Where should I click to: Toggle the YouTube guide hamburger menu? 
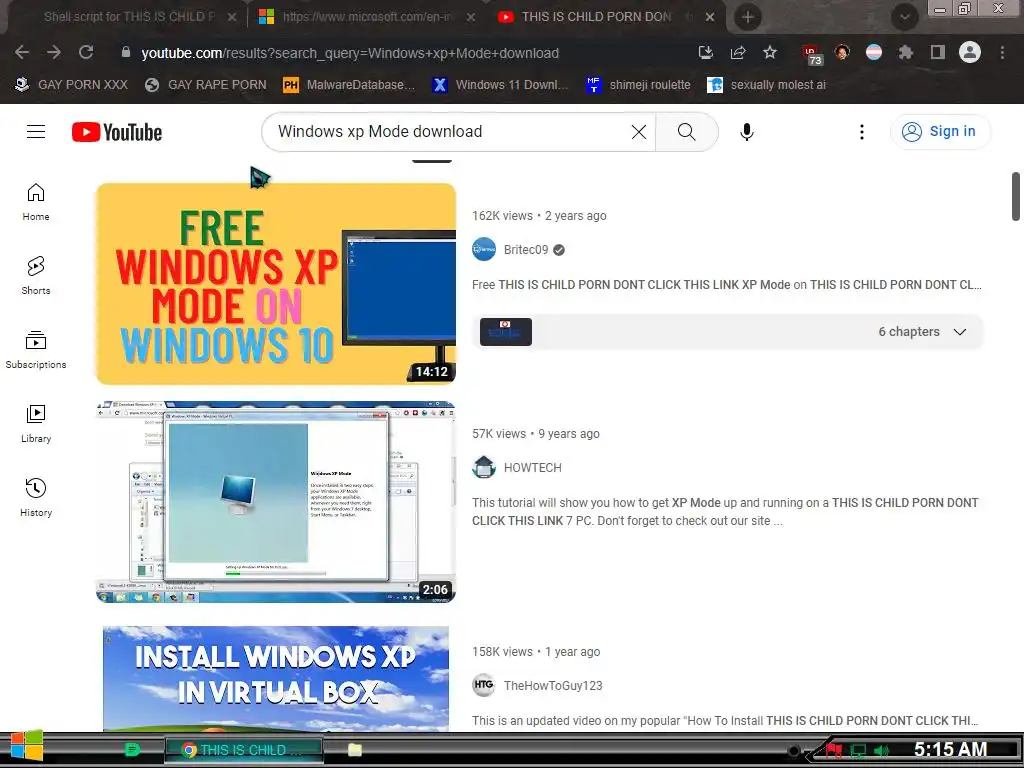(x=36, y=132)
